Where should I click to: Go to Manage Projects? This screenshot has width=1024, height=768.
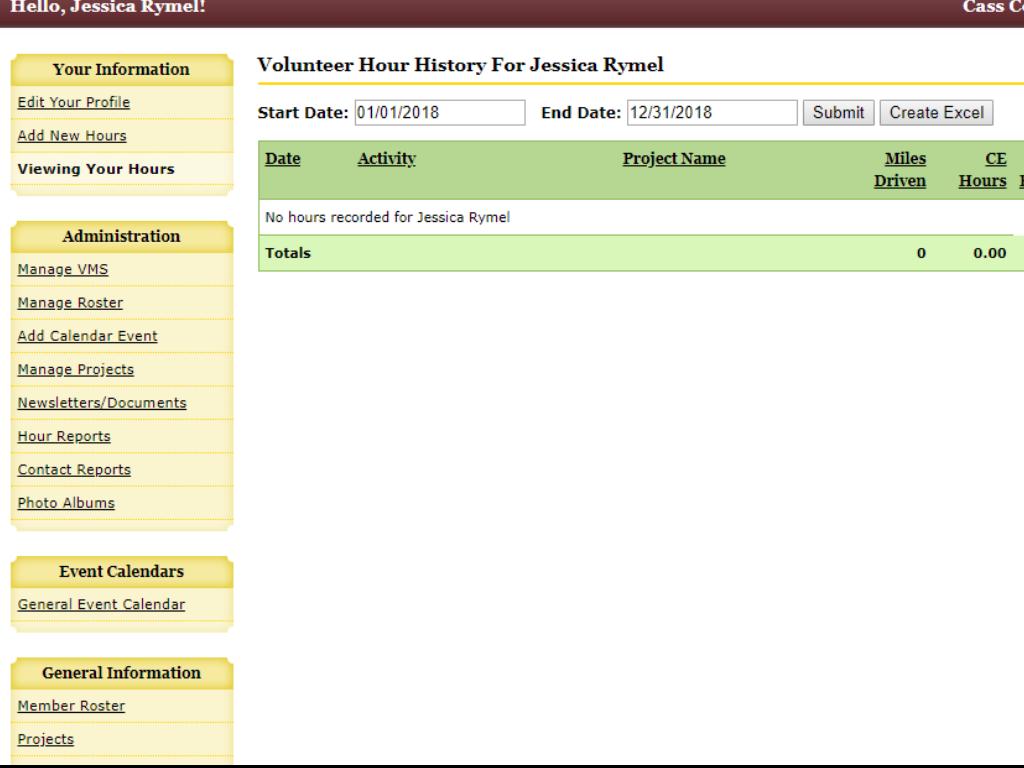[x=76, y=369]
